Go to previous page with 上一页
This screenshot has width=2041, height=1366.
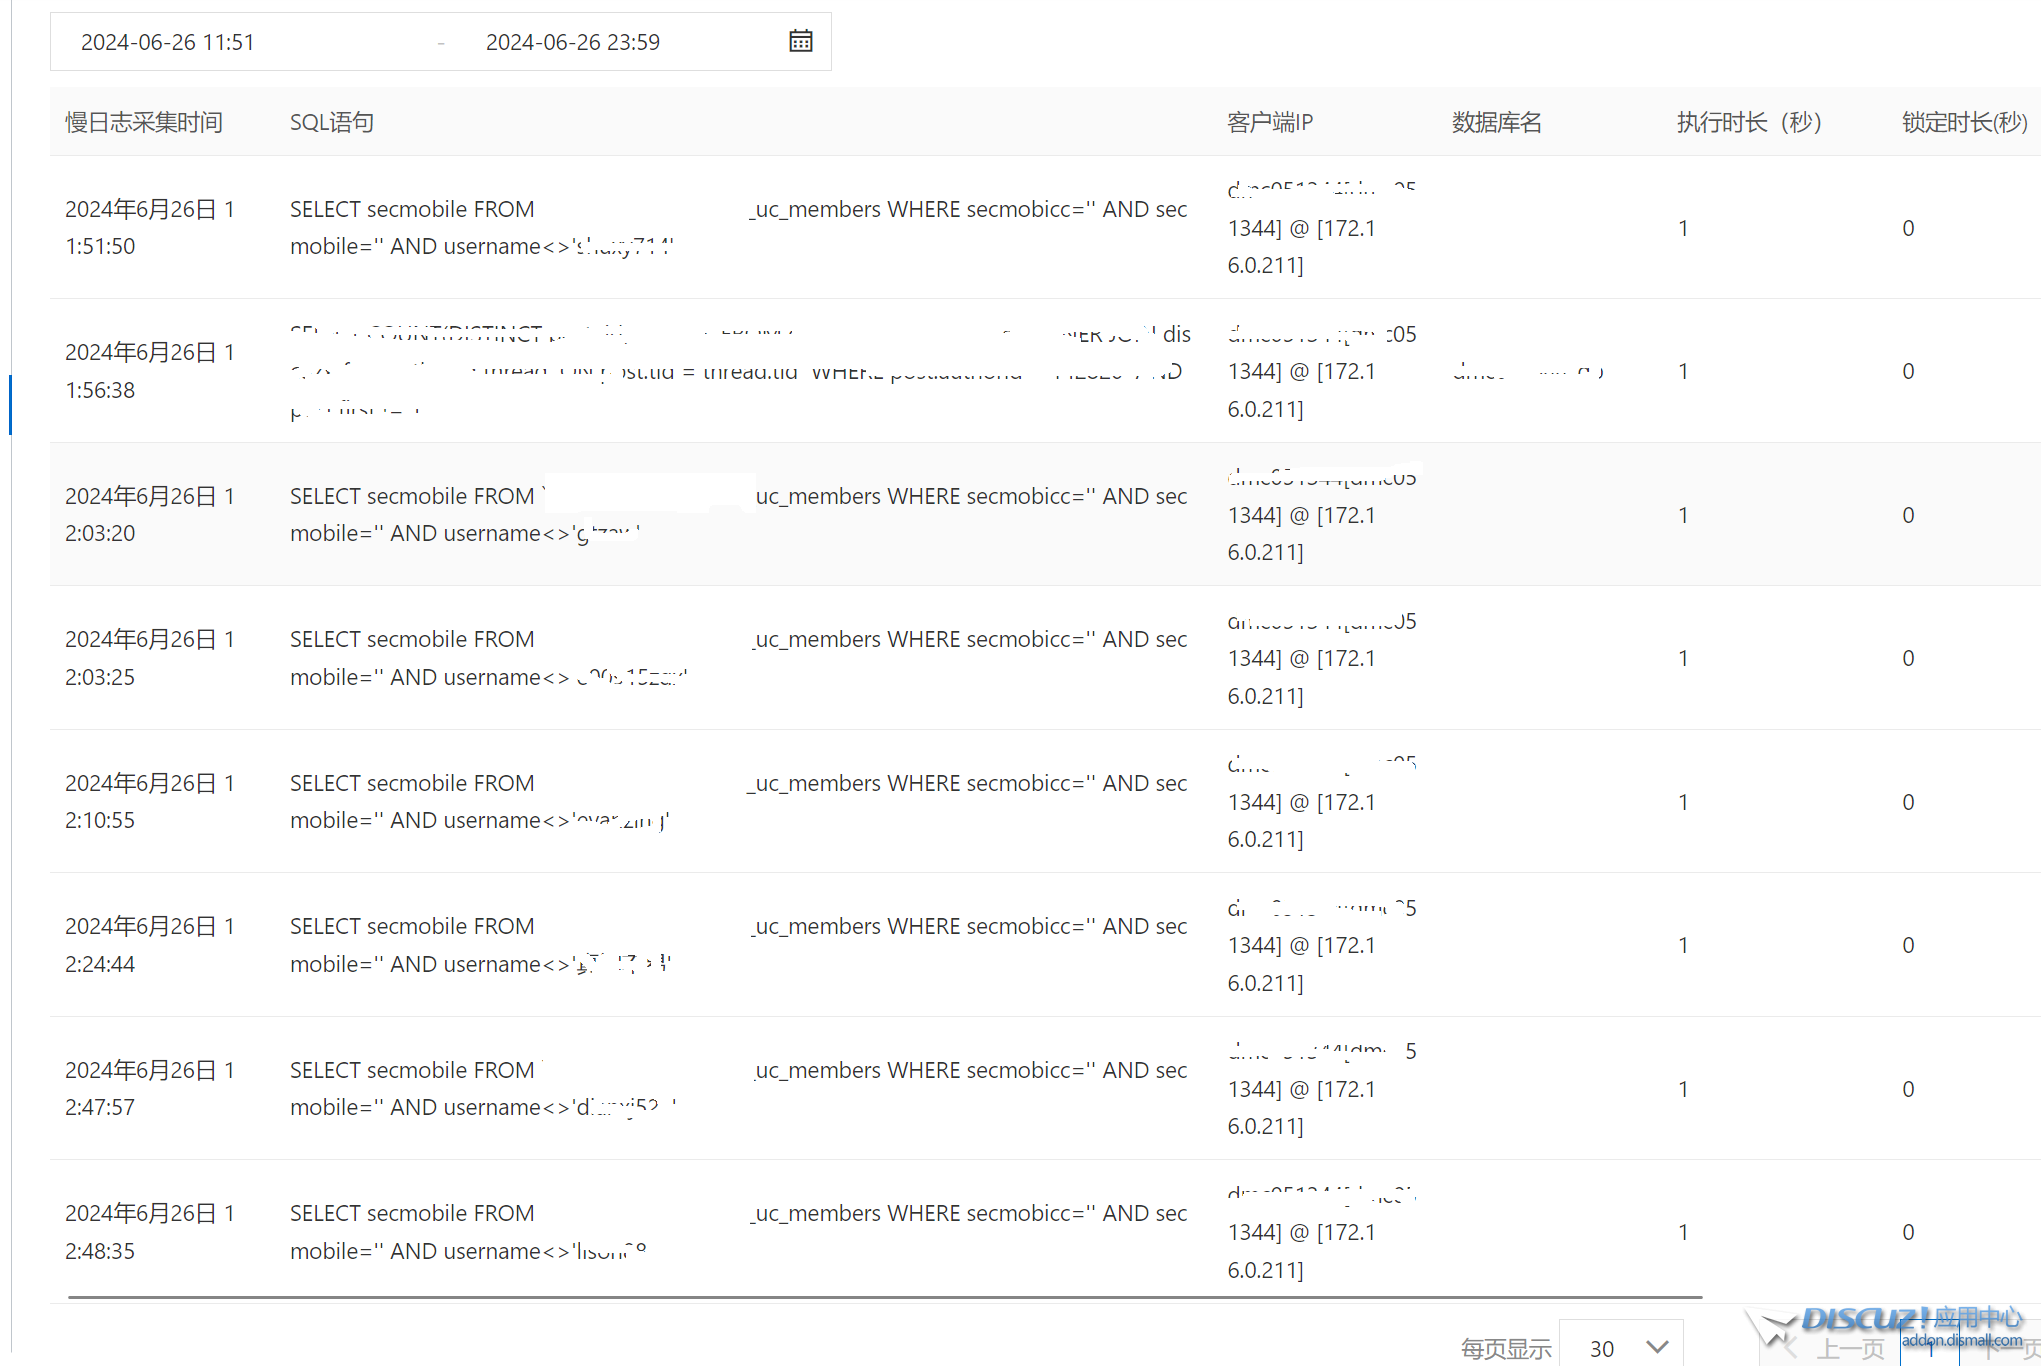(1849, 1349)
